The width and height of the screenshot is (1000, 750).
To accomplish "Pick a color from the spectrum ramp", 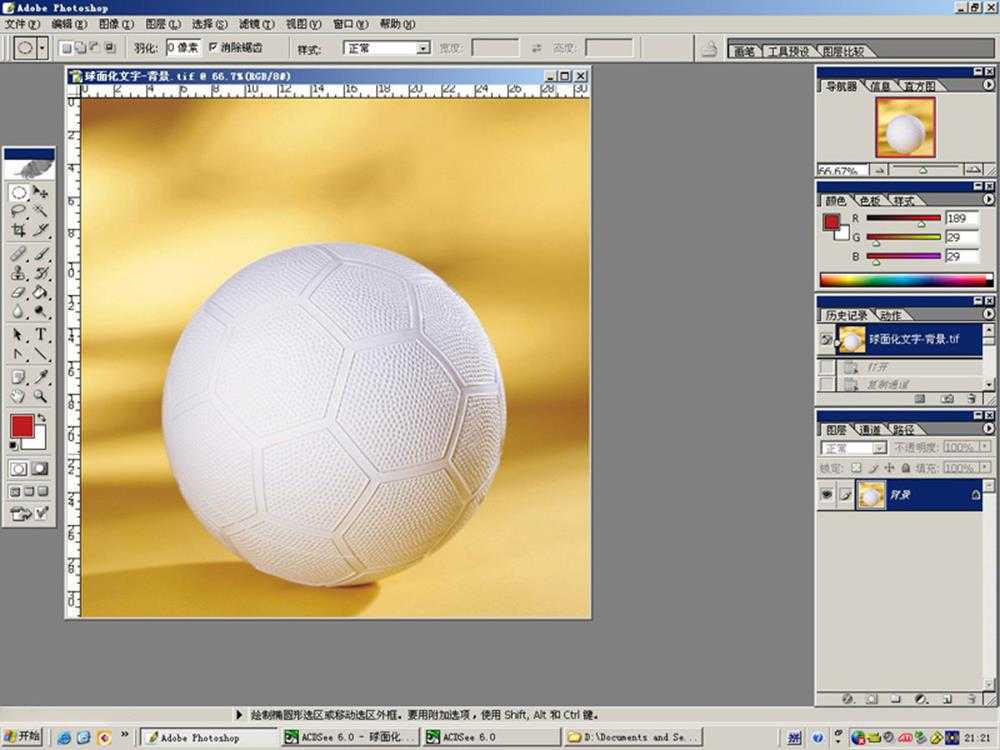I will pyautogui.click(x=906, y=279).
